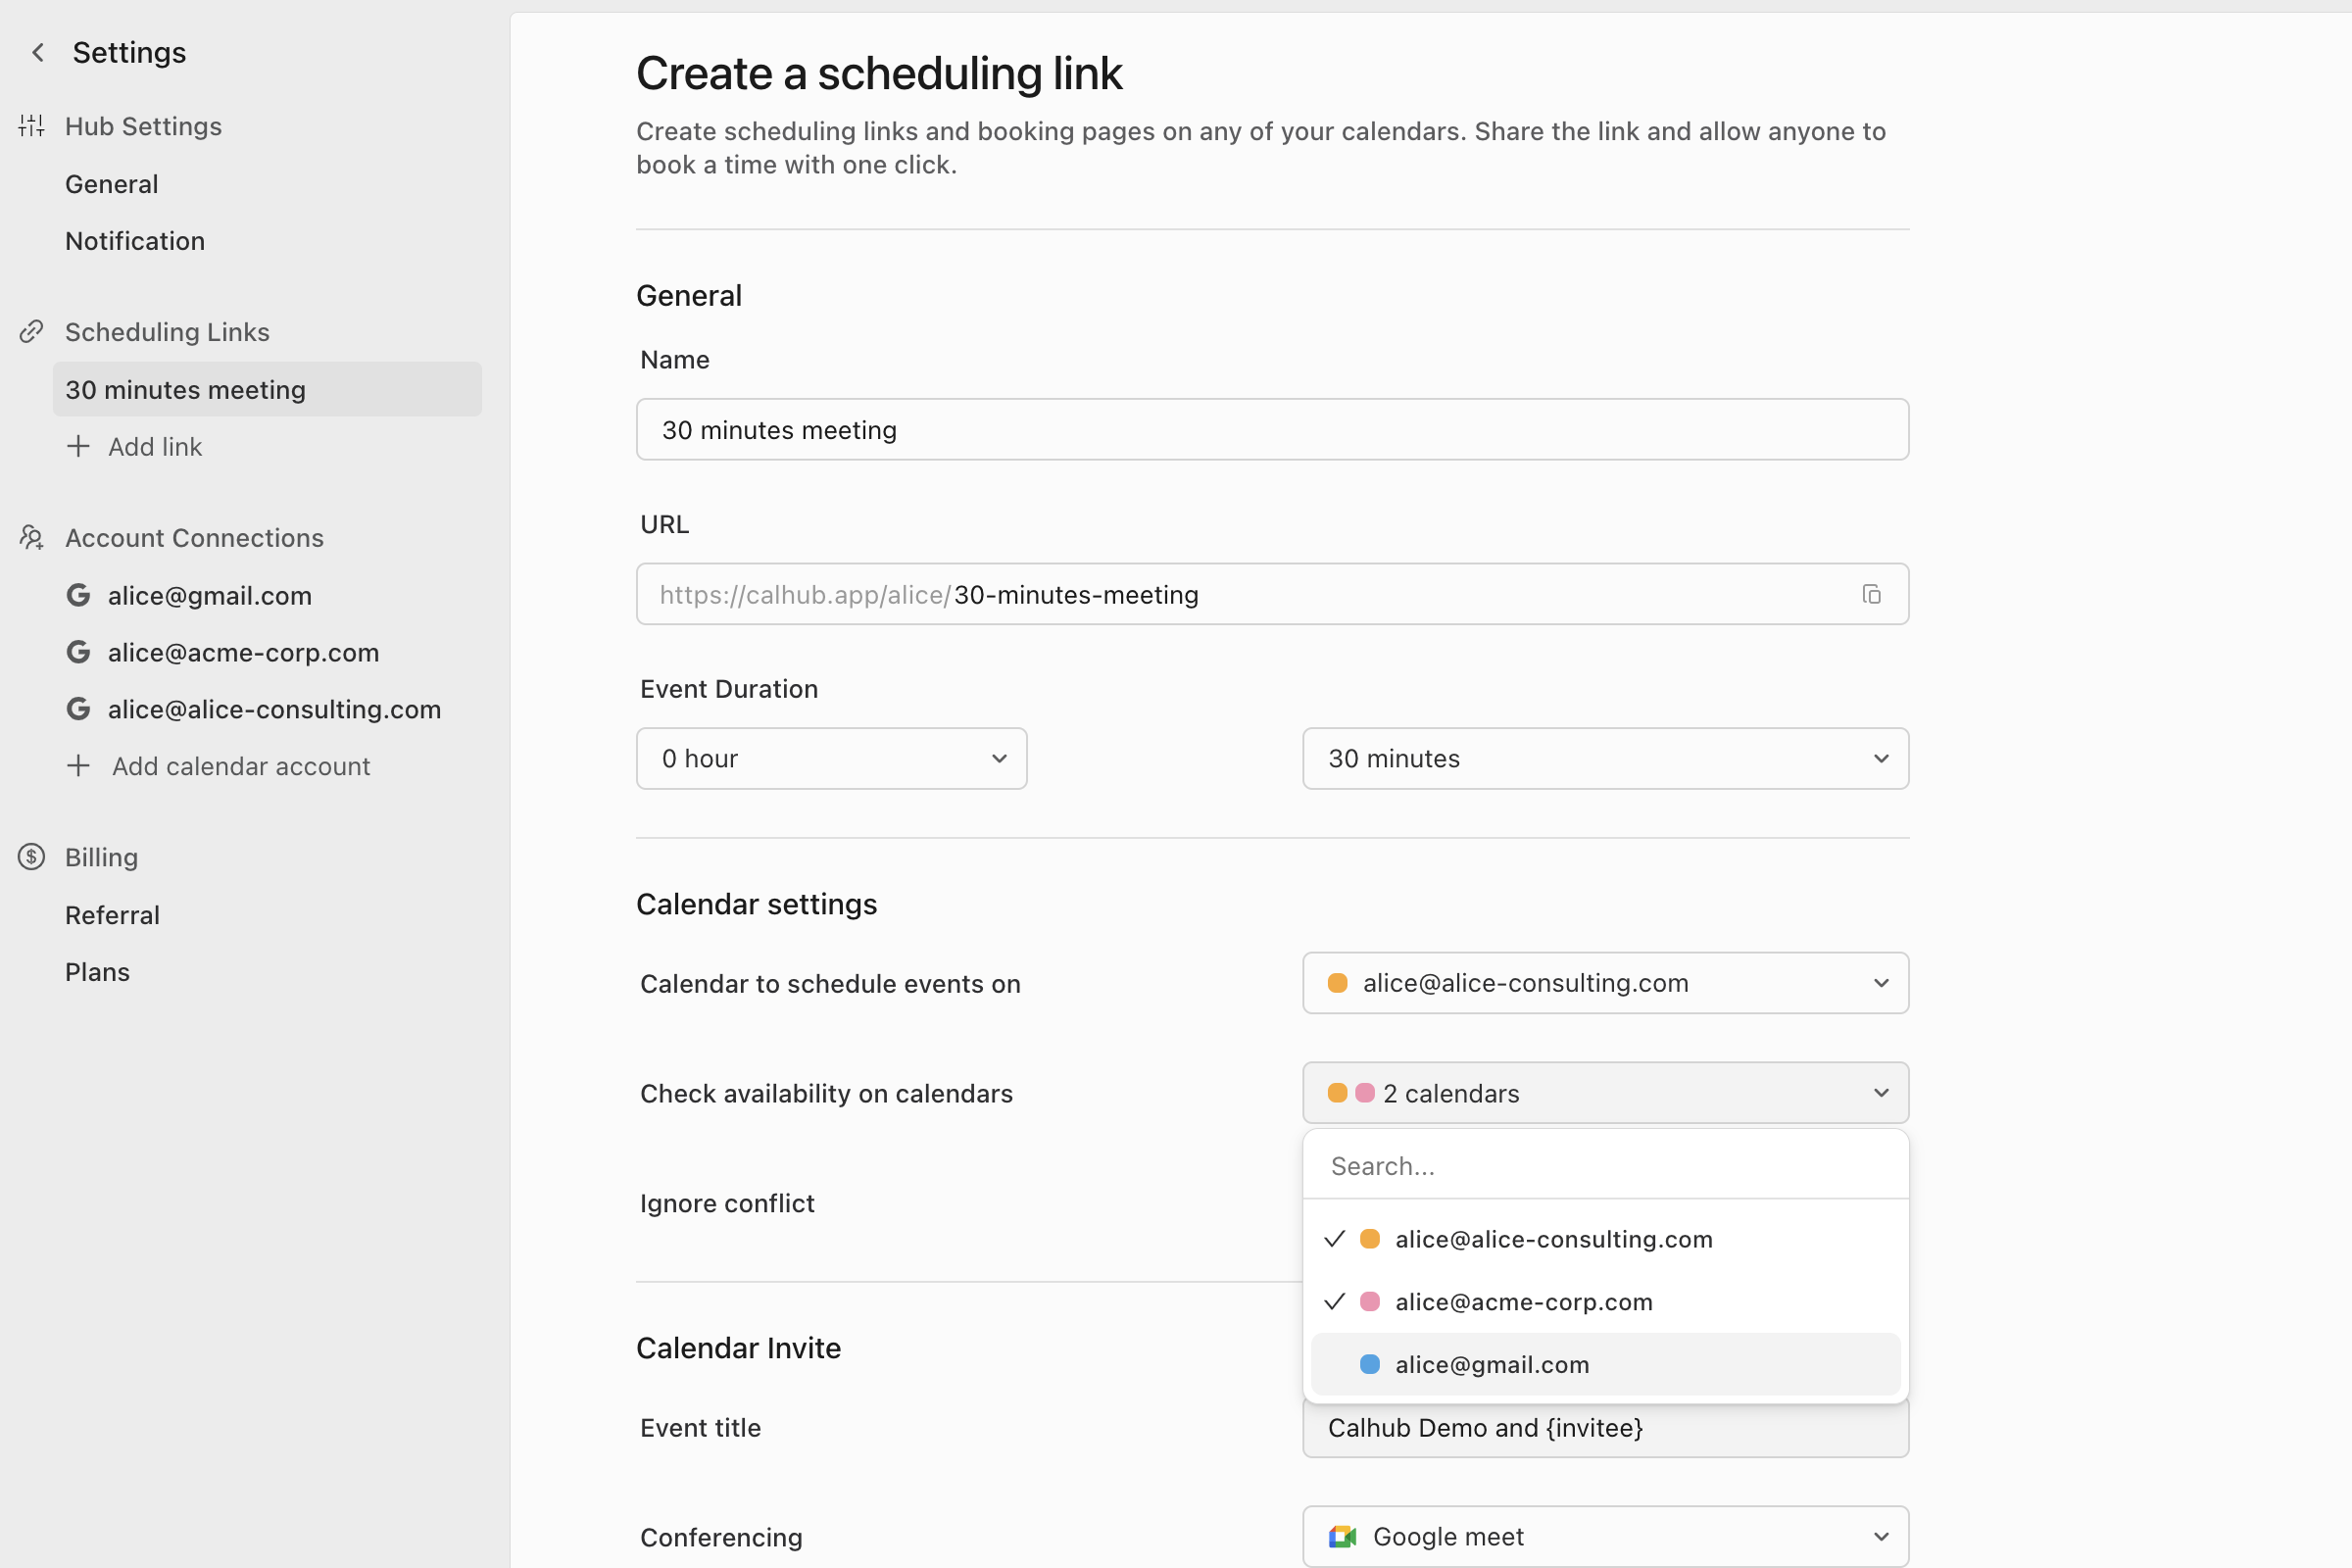Open the hours duration dropdown

[831, 758]
